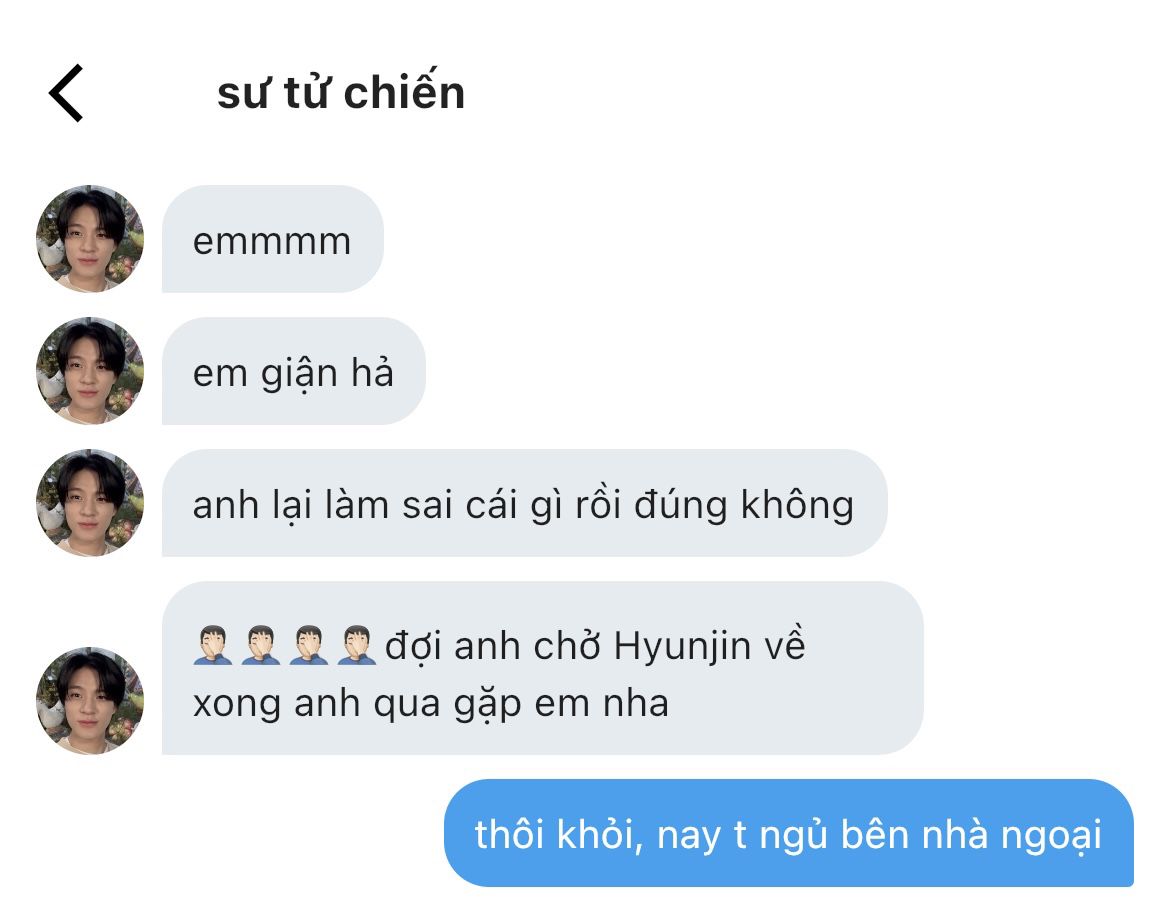
Task: Click the first facepalm emoji
Action: click(213, 646)
